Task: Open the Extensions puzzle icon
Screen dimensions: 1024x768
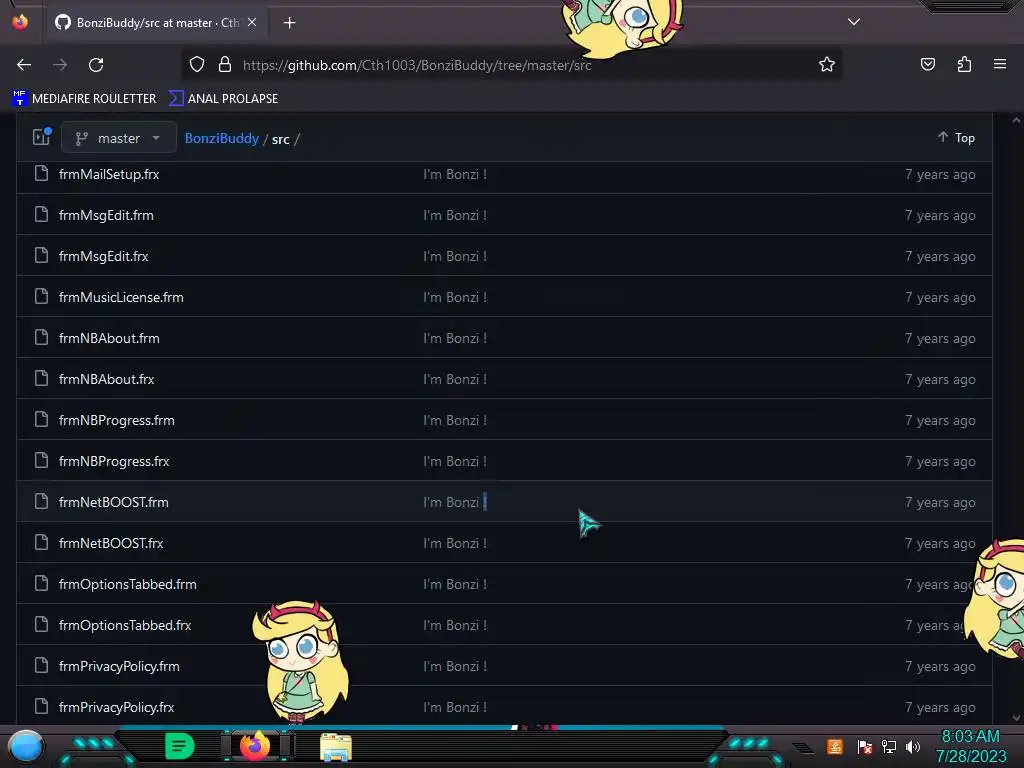Action: pyautogui.click(x=964, y=65)
